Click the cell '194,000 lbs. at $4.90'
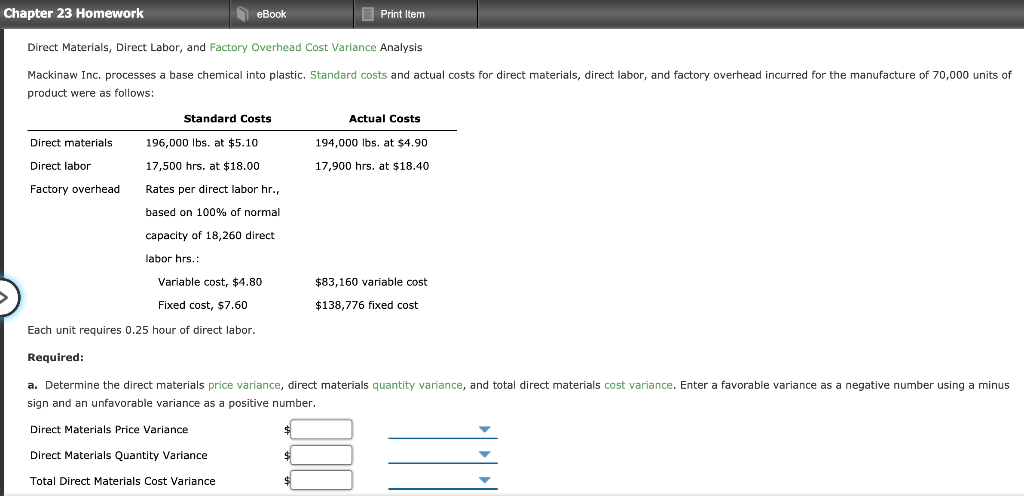The image size is (1024, 496). [372, 143]
